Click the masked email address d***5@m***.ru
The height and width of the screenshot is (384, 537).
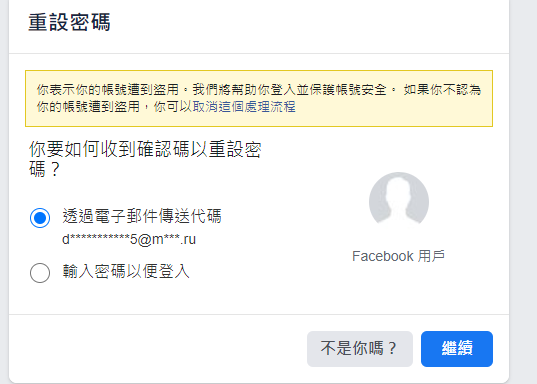tap(129, 239)
